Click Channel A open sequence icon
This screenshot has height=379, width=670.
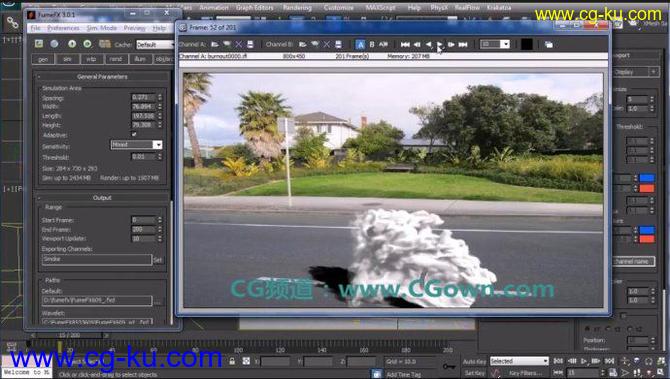227,44
